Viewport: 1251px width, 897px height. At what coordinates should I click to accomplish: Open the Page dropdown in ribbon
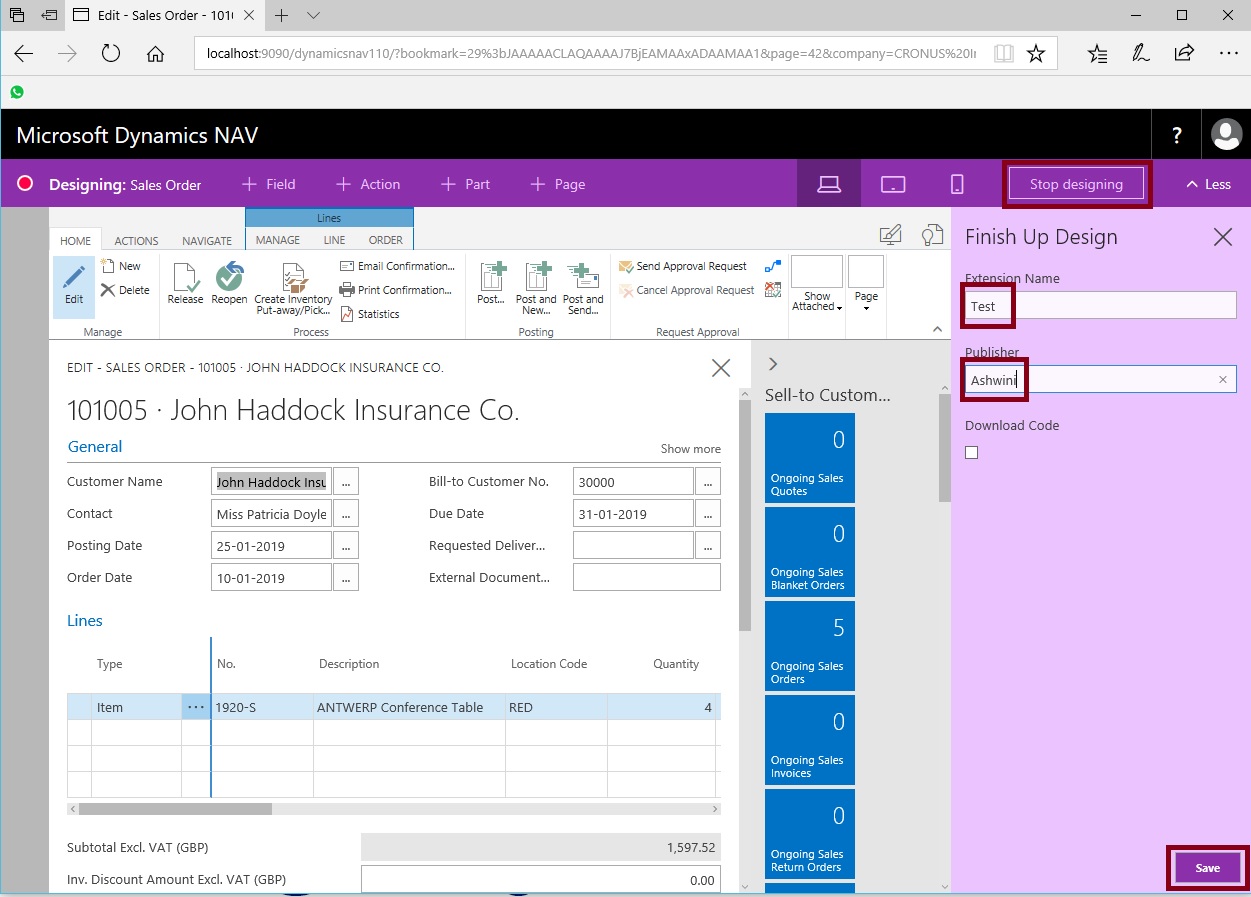(866, 286)
